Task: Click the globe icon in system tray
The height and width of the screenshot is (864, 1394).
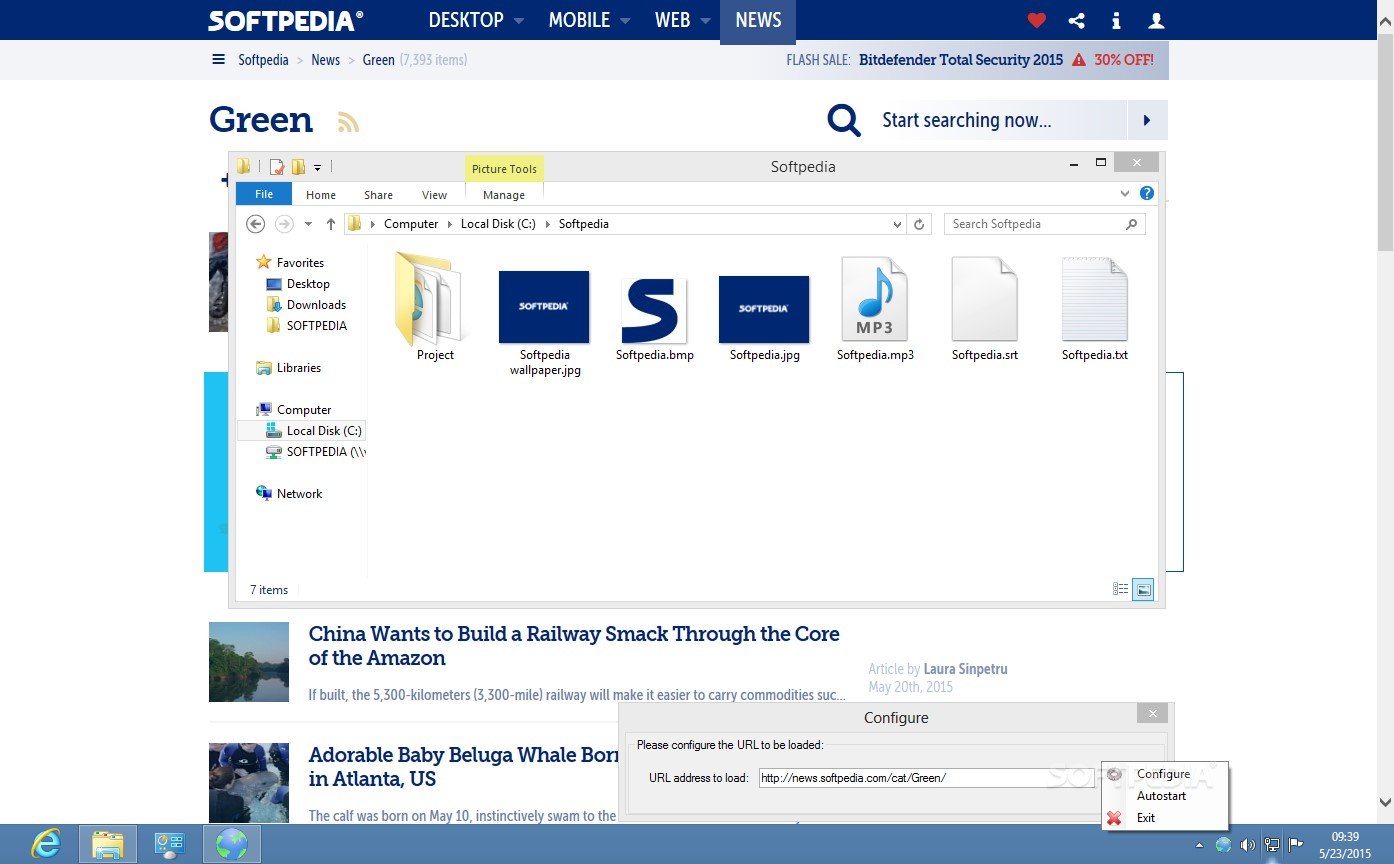Action: click(x=1223, y=845)
